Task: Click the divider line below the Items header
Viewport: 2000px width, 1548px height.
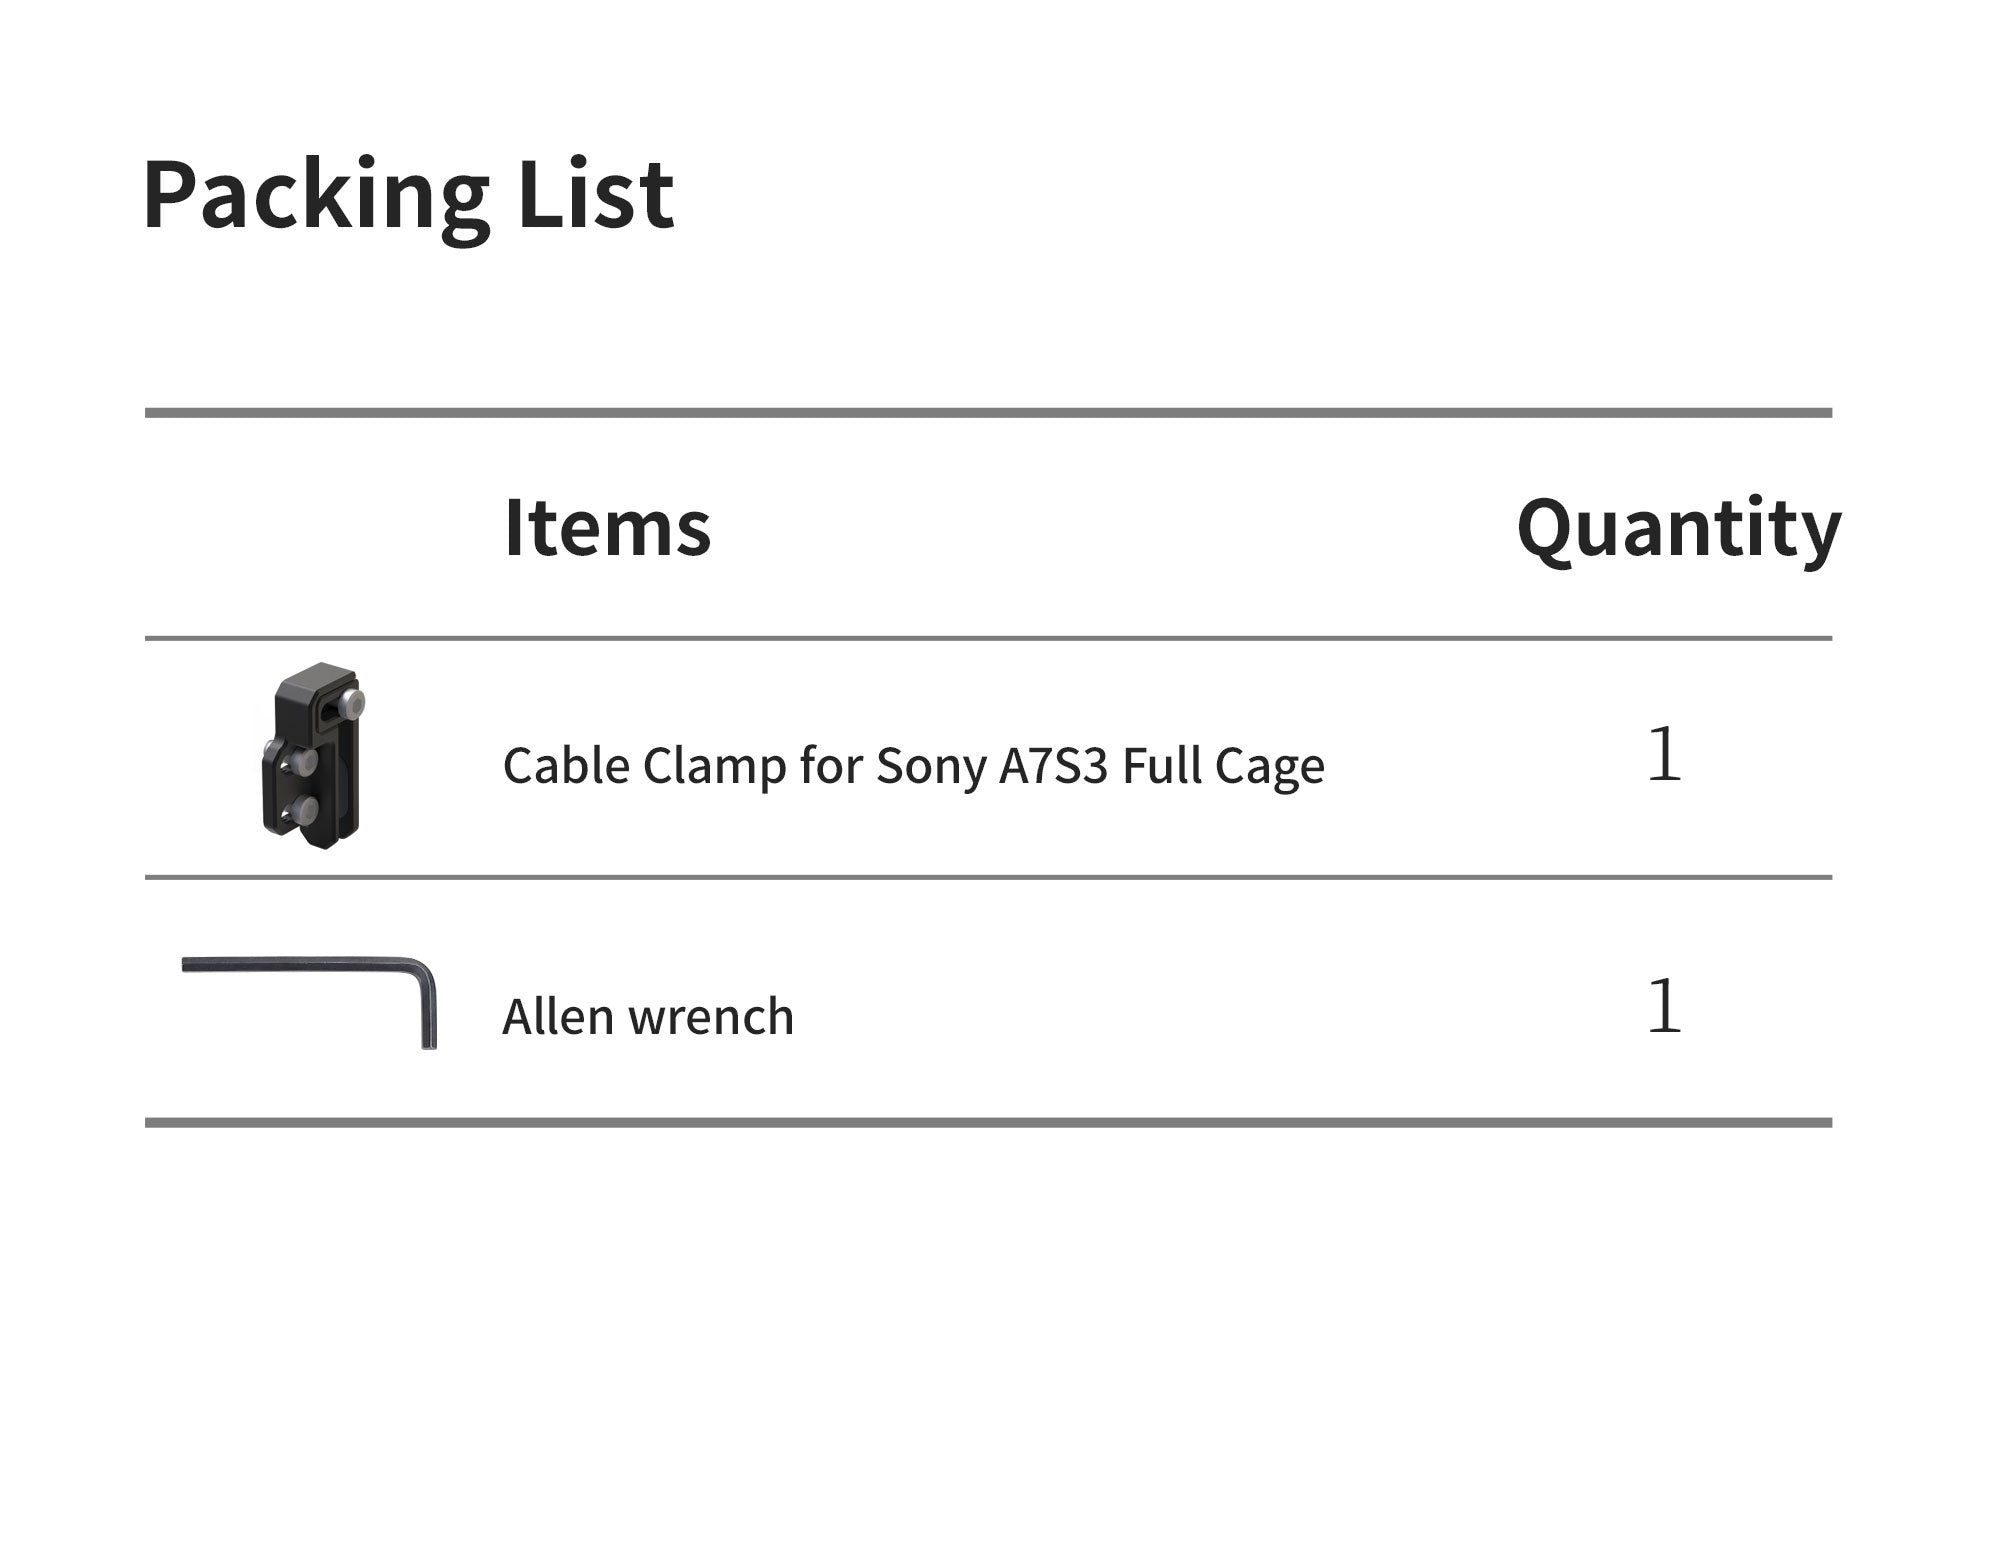Action: [x=988, y=637]
